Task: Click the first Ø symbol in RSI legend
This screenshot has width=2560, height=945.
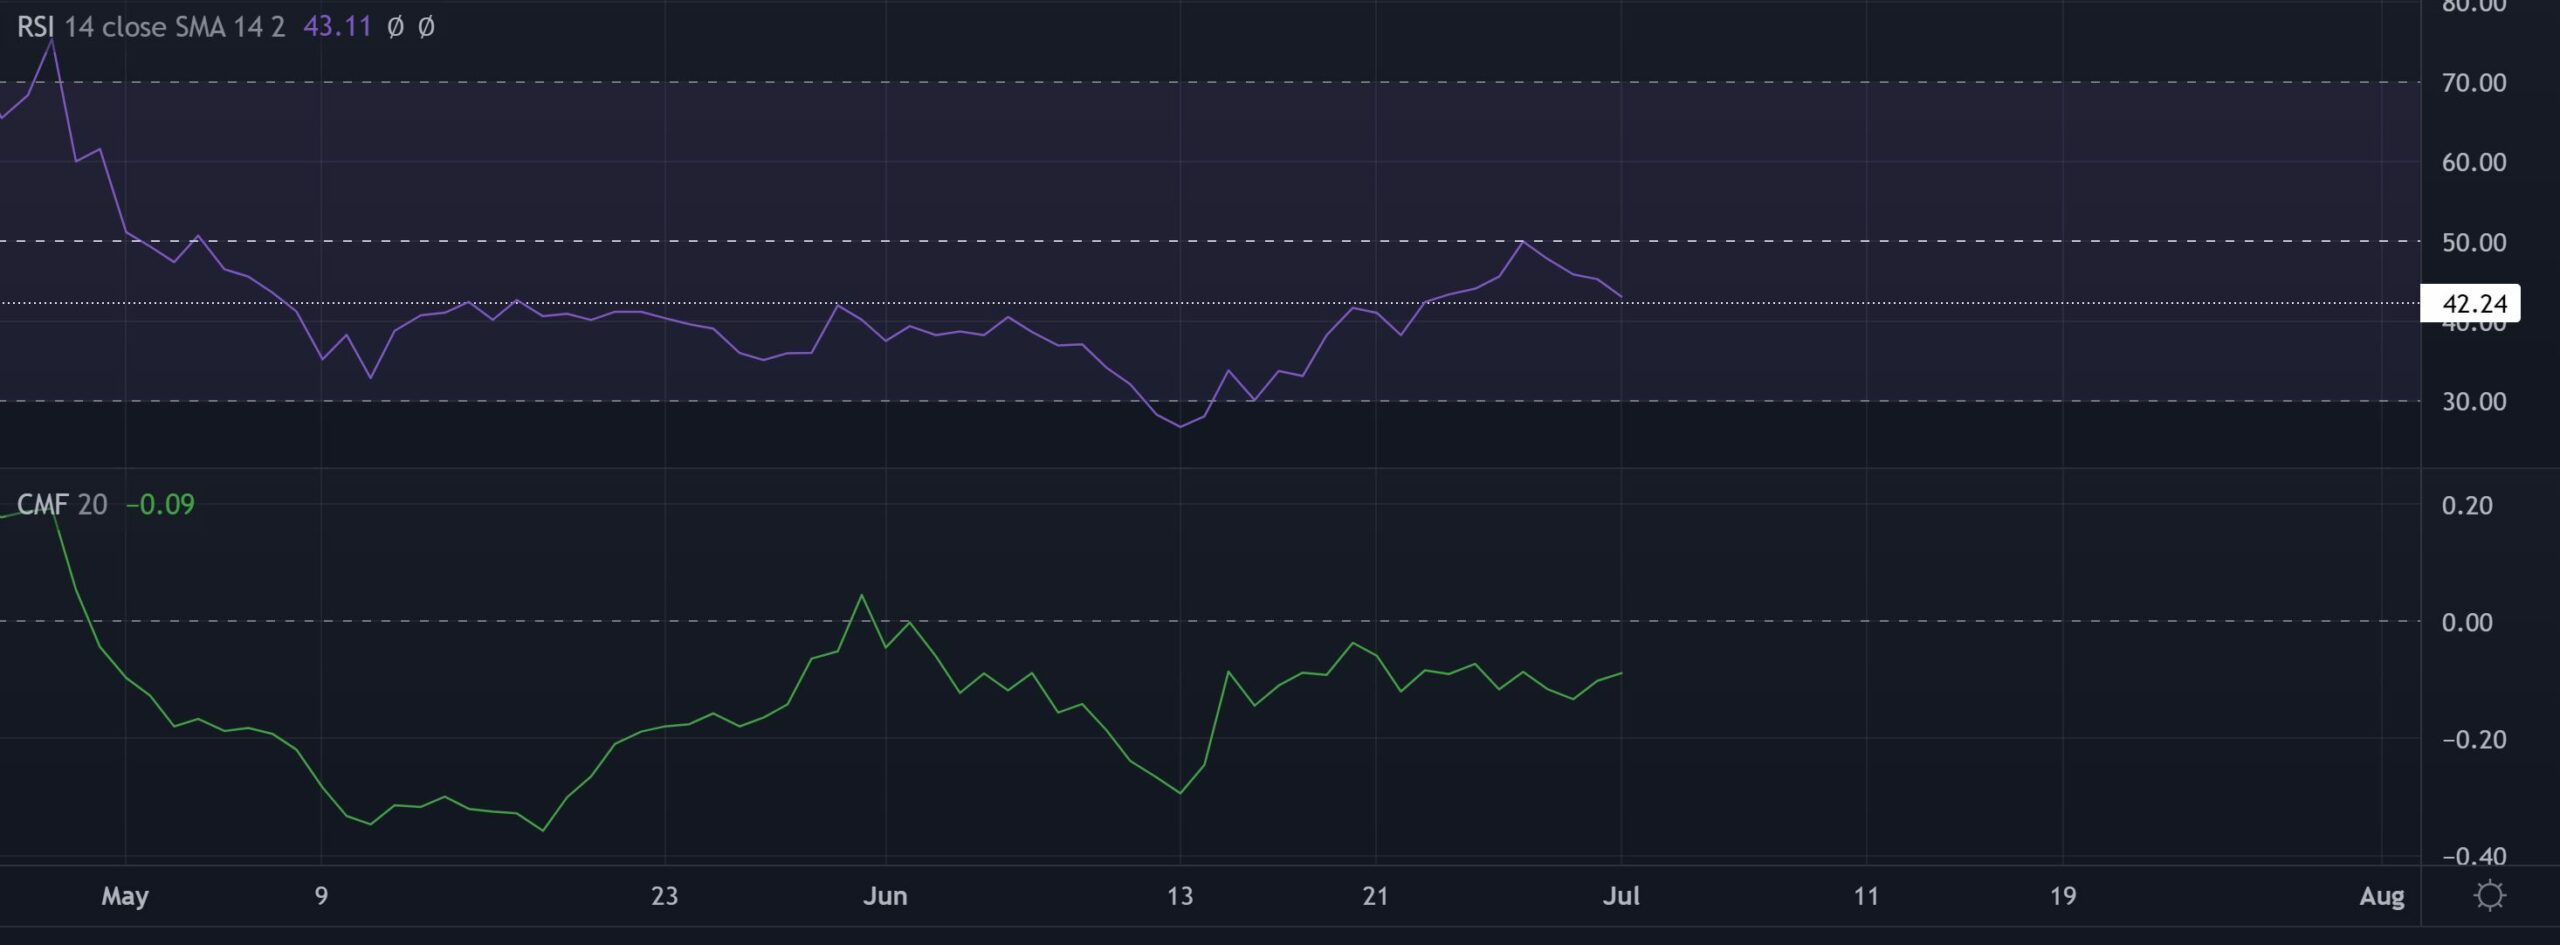Action: click(394, 27)
